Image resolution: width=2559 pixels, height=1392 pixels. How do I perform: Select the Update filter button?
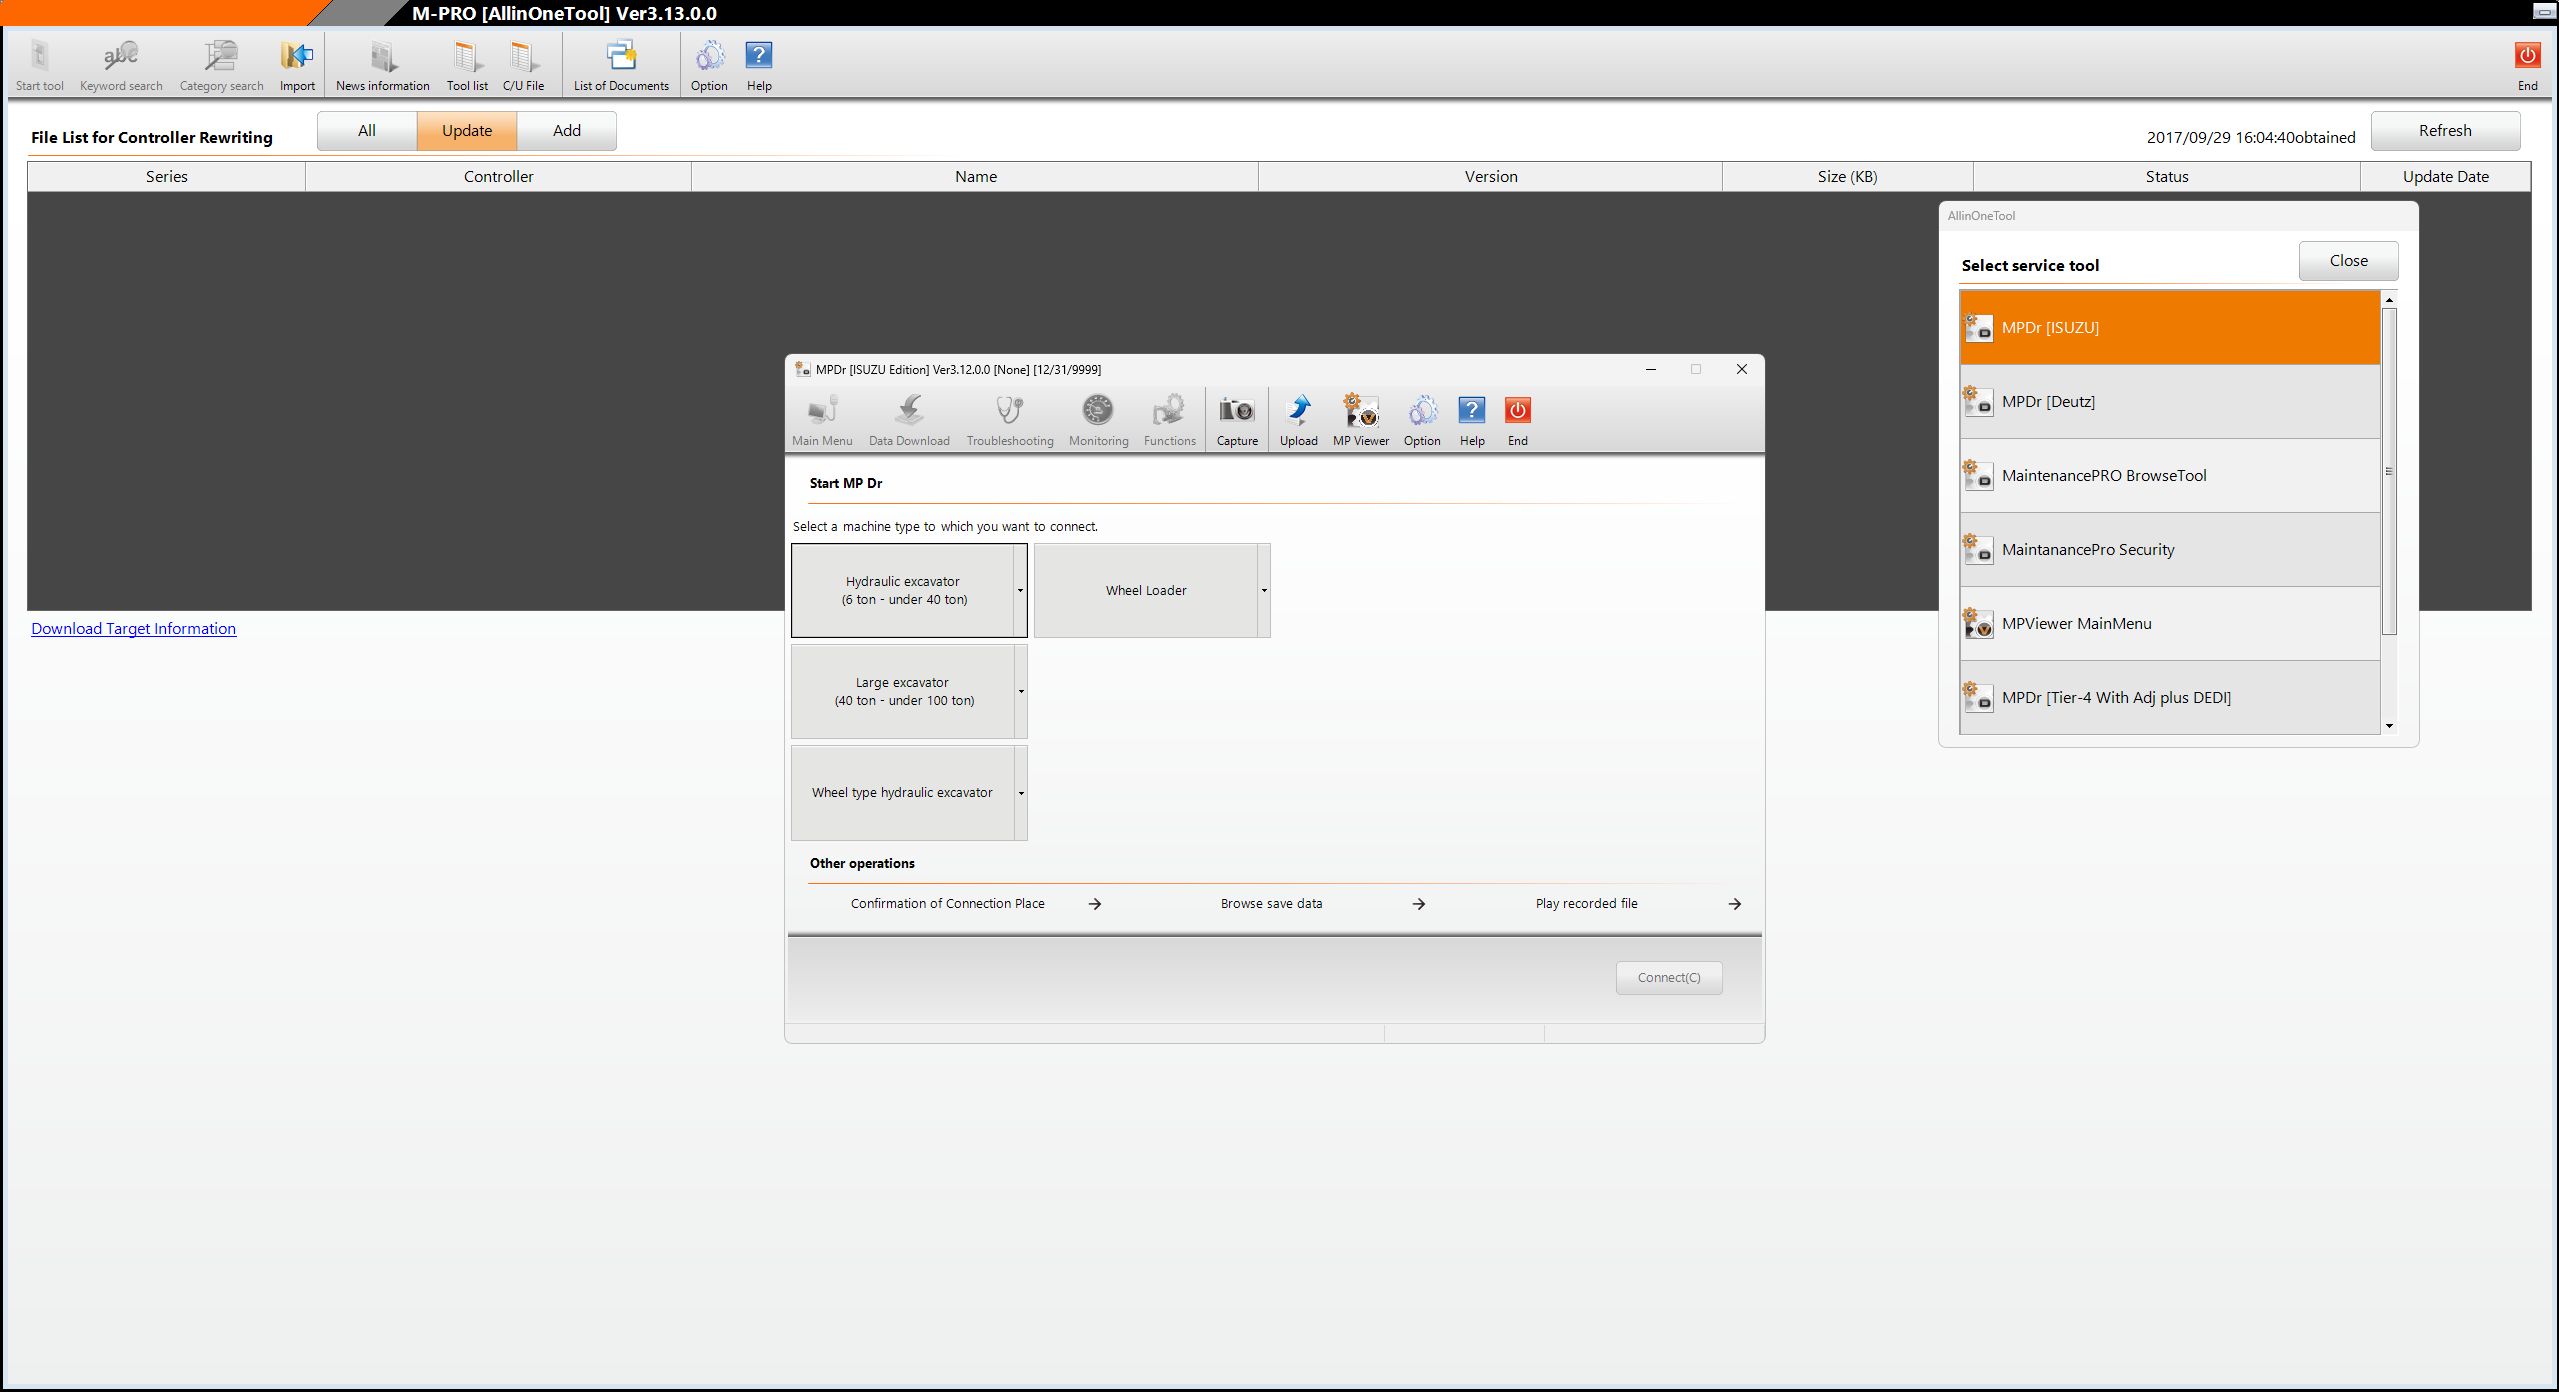click(x=467, y=131)
